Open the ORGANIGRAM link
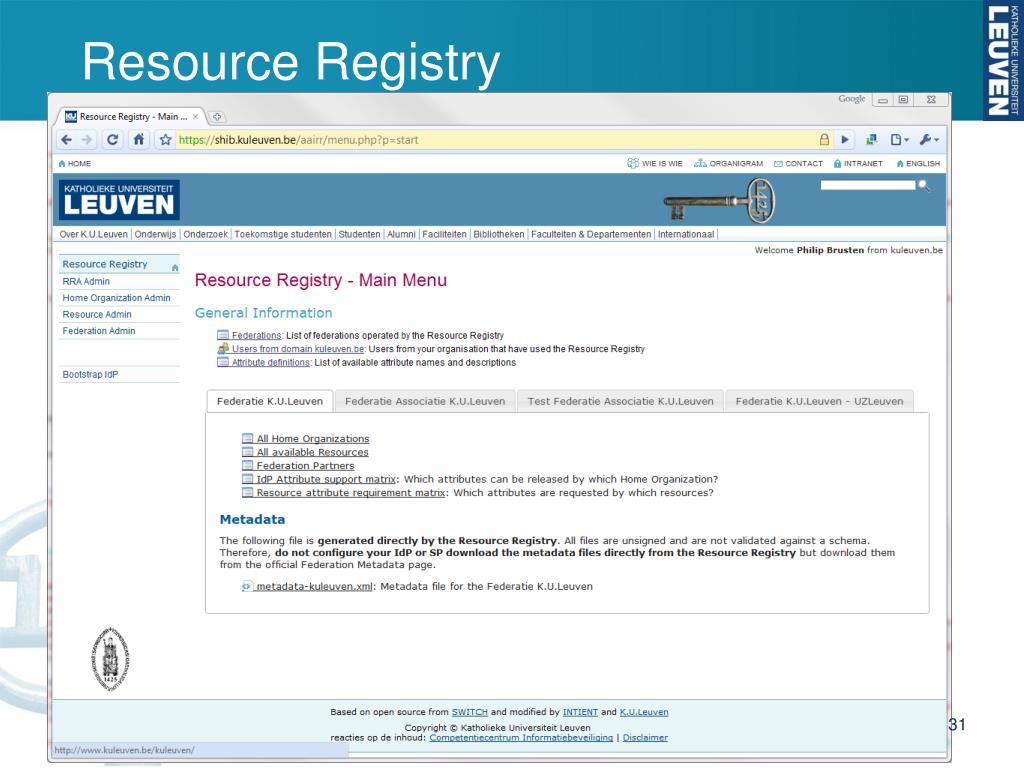 click(x=728, y=163)
